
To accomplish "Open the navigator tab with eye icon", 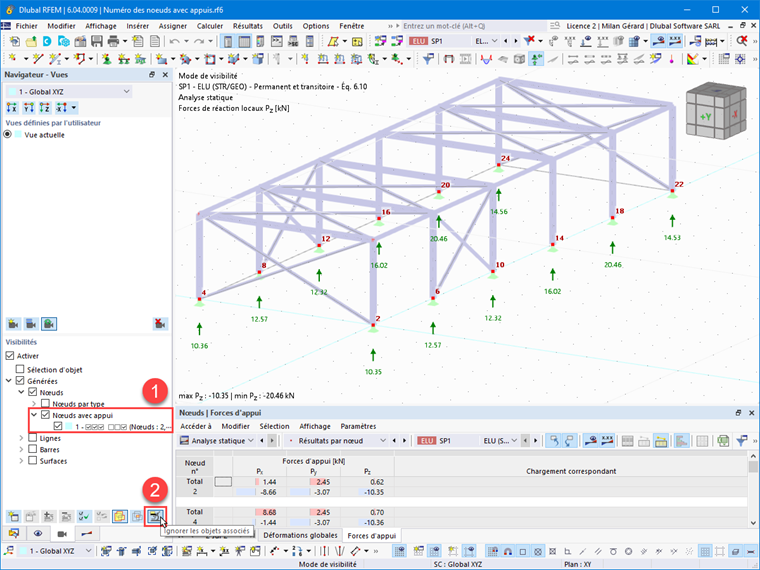I will (x=38, y=534).
